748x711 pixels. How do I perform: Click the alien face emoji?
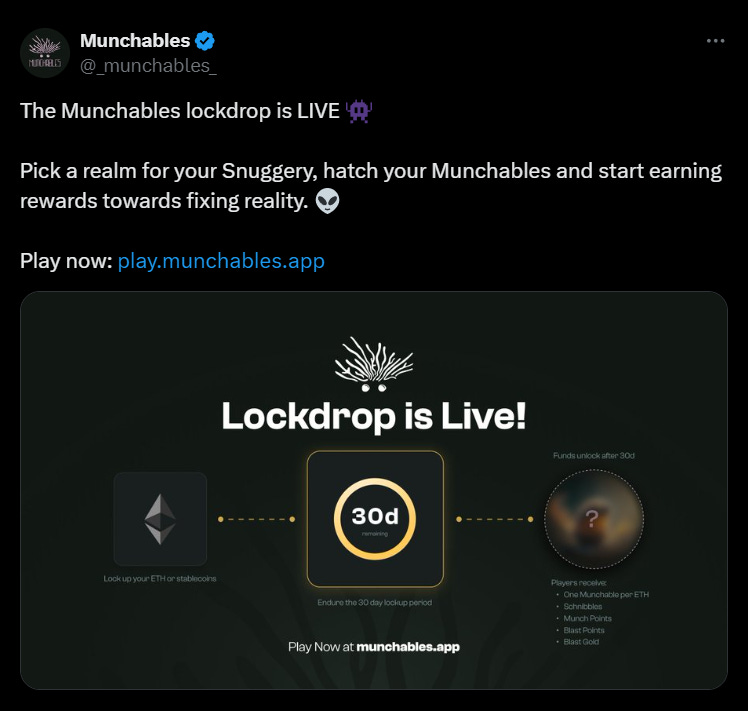click(x=327, y=201)
